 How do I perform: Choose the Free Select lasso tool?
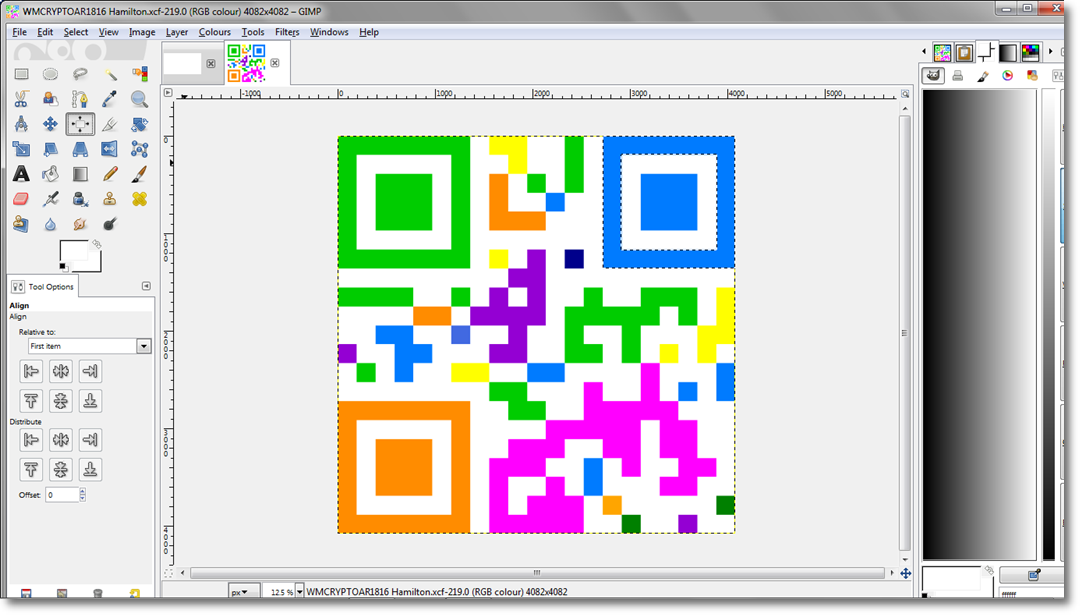(80, 74)
